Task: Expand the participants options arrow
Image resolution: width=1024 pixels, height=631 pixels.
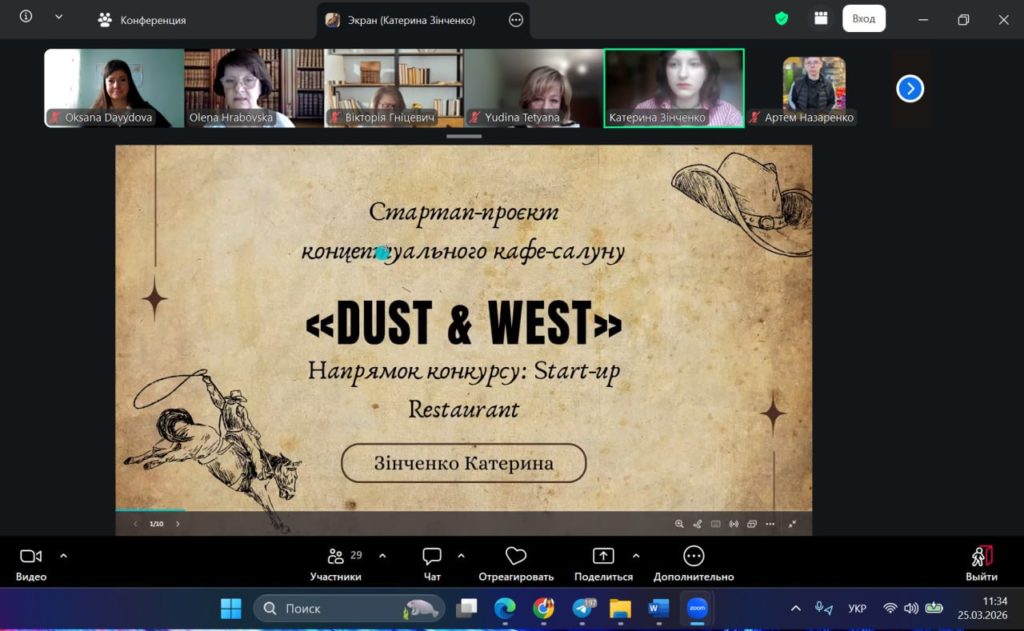Action: coord(382,555)
